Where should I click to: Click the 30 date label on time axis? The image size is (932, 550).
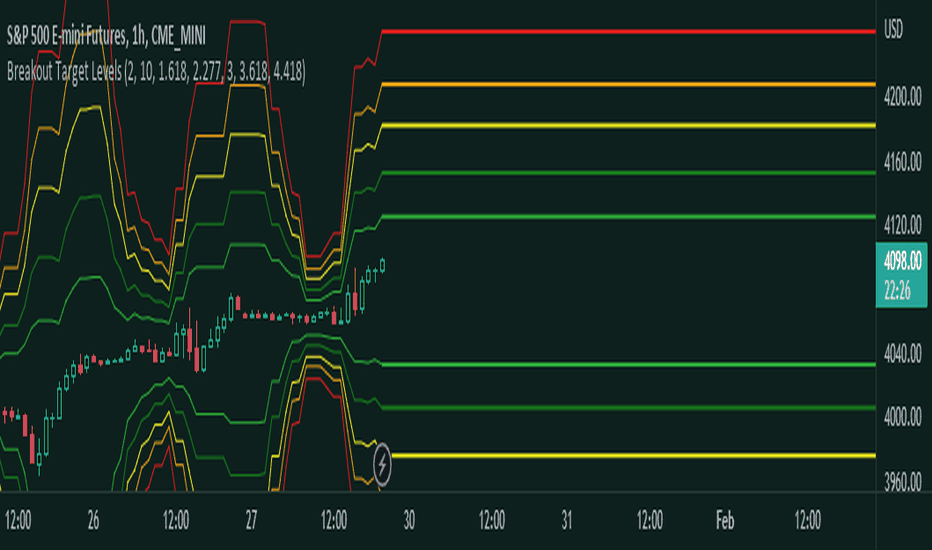[x=409, y=521]
